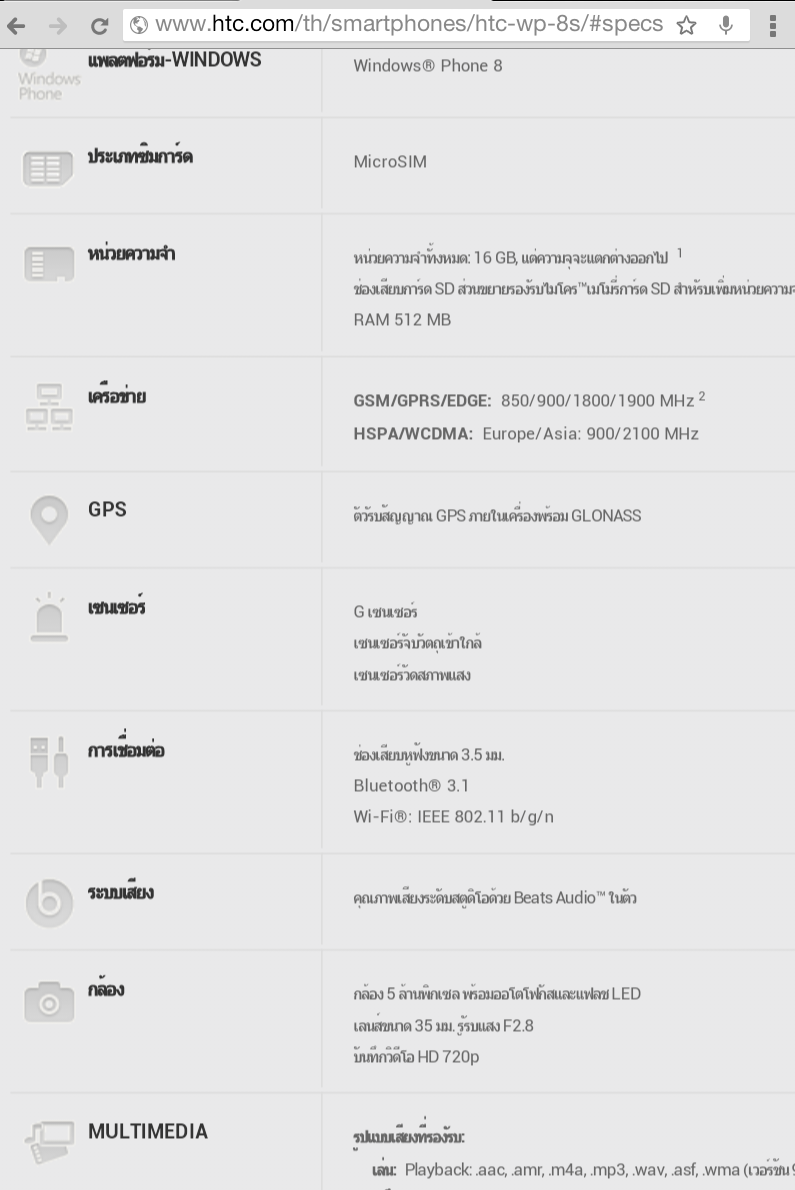Start voice search with the microphone icon
Screen dimensions: 795x1190
(726, 25)
